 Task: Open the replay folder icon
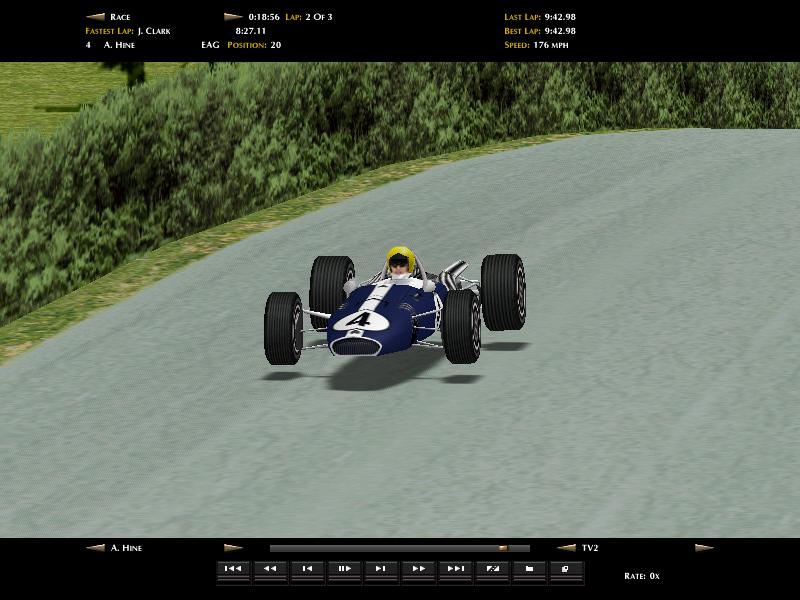click(x=529, y=569)
